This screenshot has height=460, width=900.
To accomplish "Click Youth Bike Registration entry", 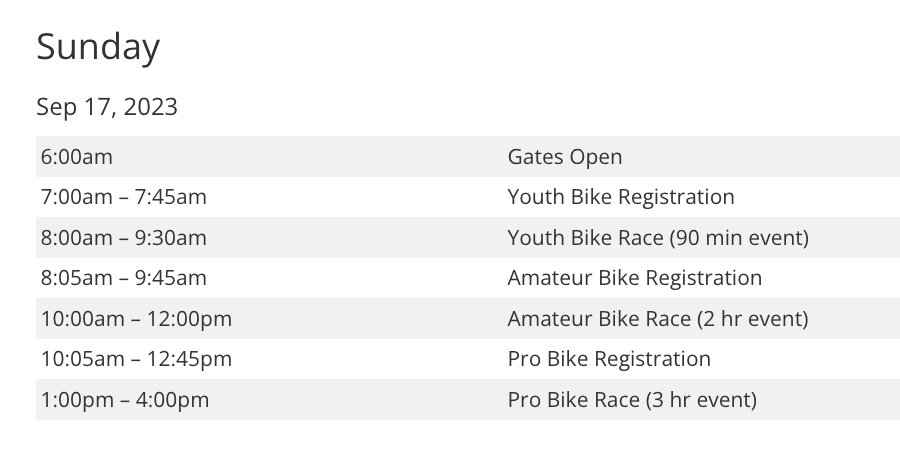I will tap(620, 197).
